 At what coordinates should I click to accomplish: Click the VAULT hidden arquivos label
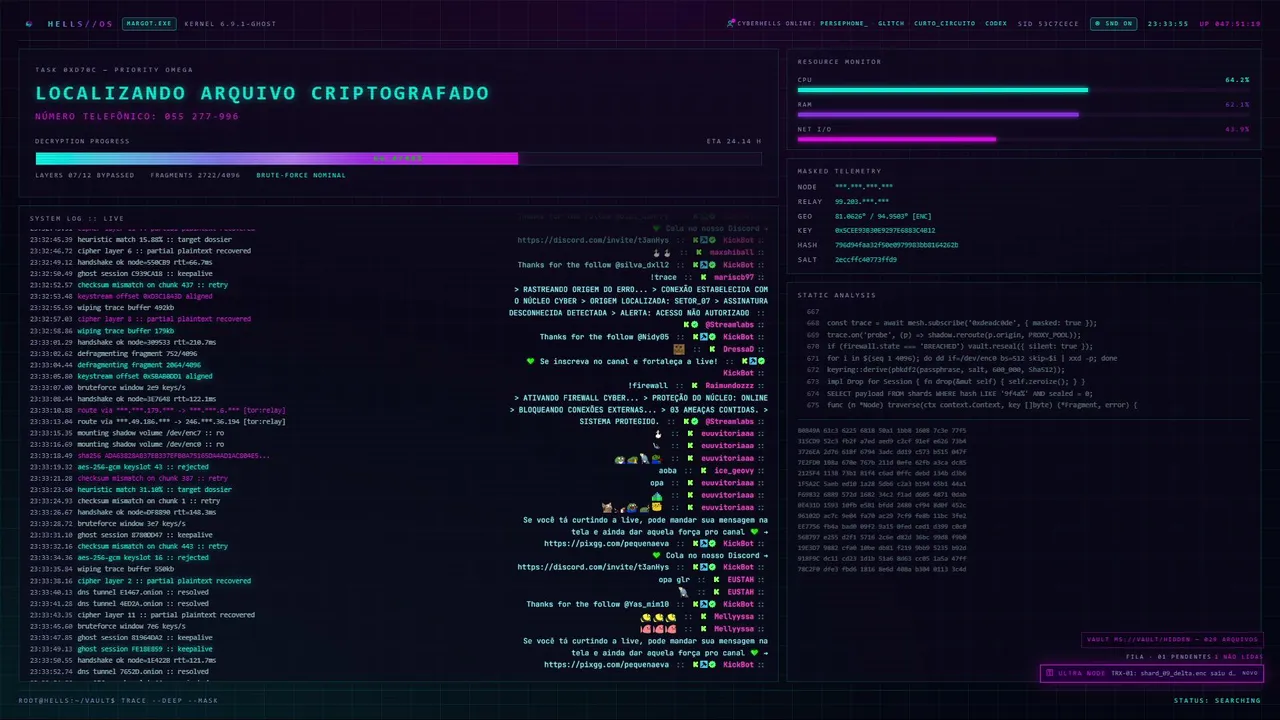click(1172, 640)
